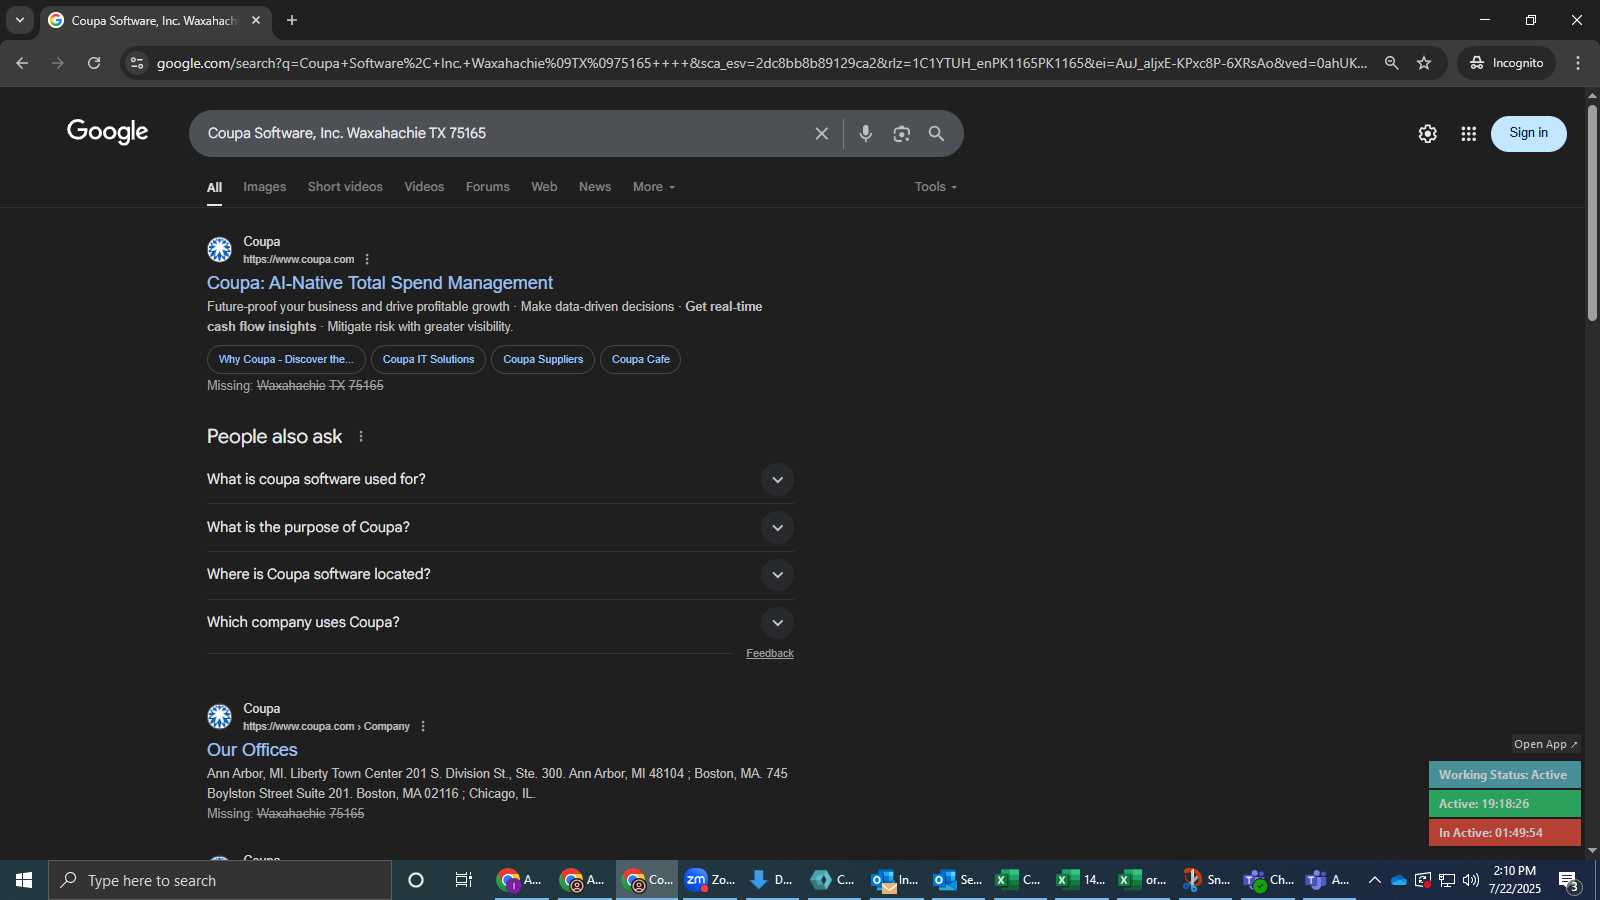Open the volume control in system tray

tap(1471, 880)
